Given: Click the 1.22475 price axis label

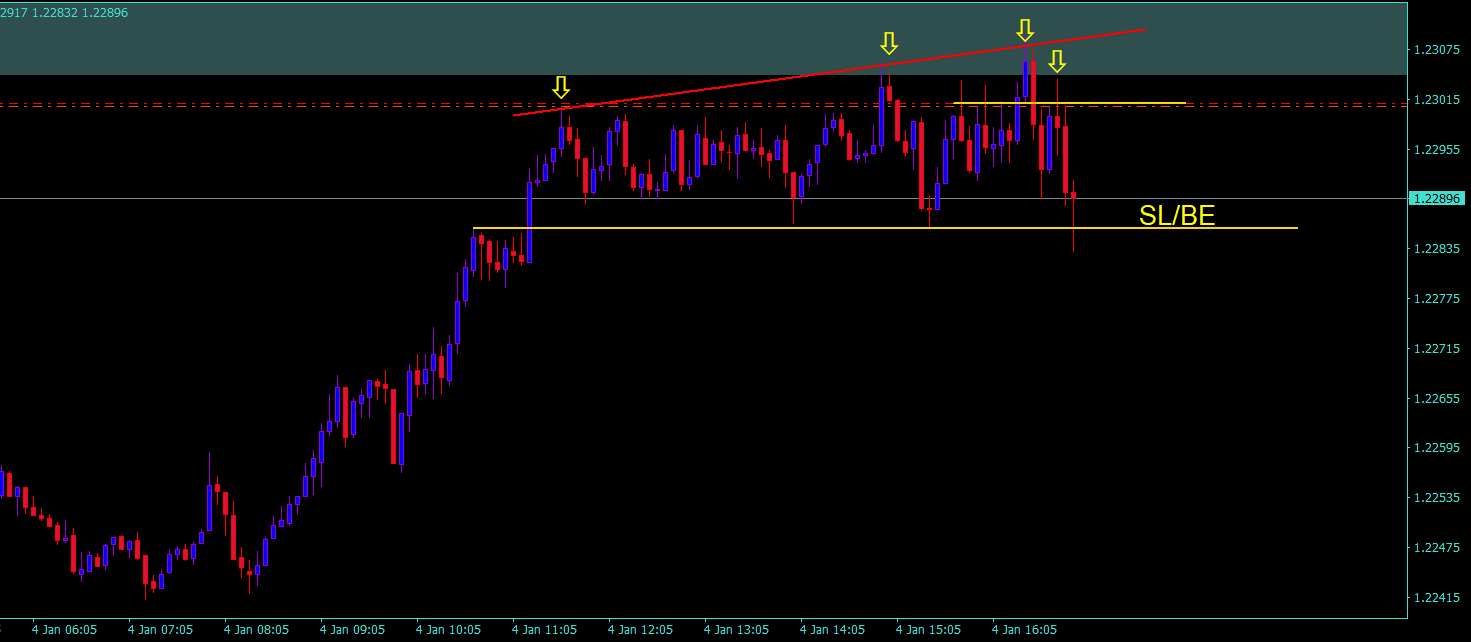Looking at the screenshot, I should click(1438, 548).
